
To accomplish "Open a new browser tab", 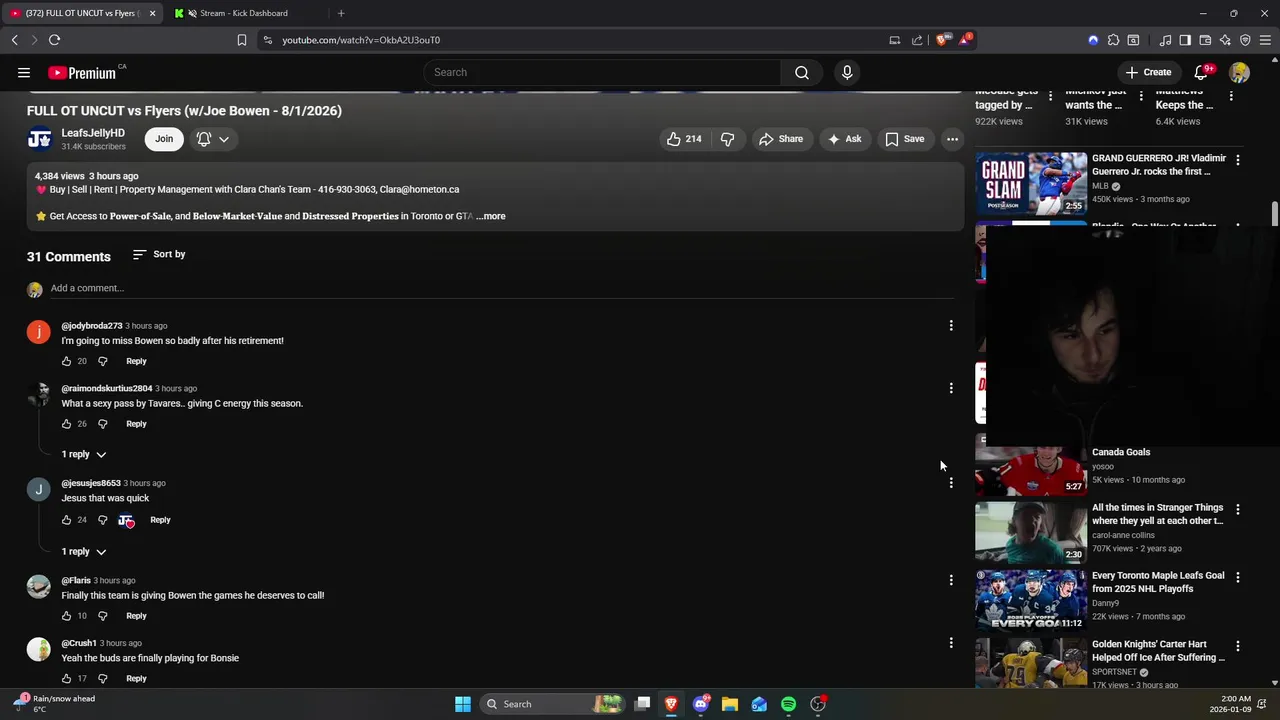I will pos(341,13).
